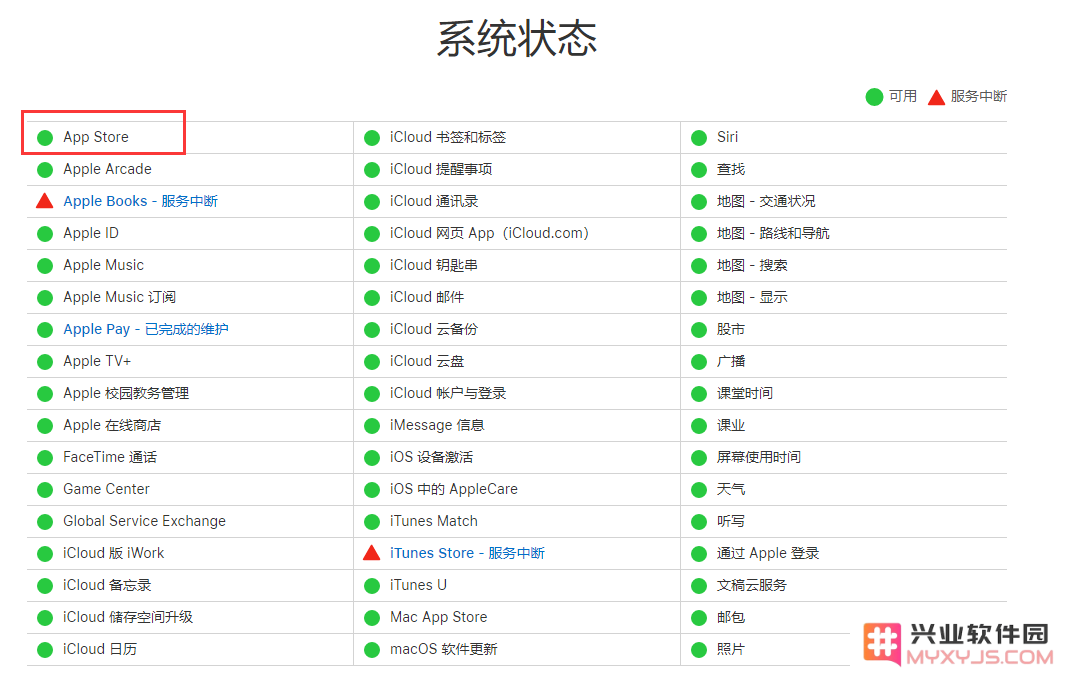Screen dimensions: 1066x681
Task: Select the iCloud 书签和标签 entry
Action: point(448,137)
